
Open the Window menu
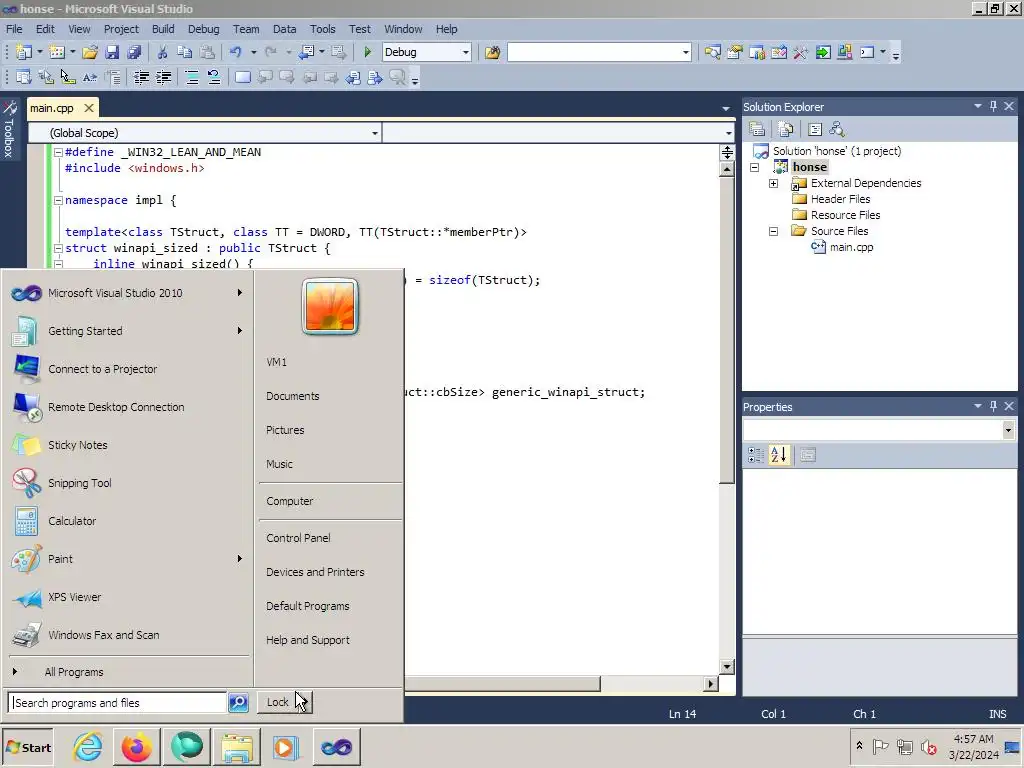coord(403,29)
